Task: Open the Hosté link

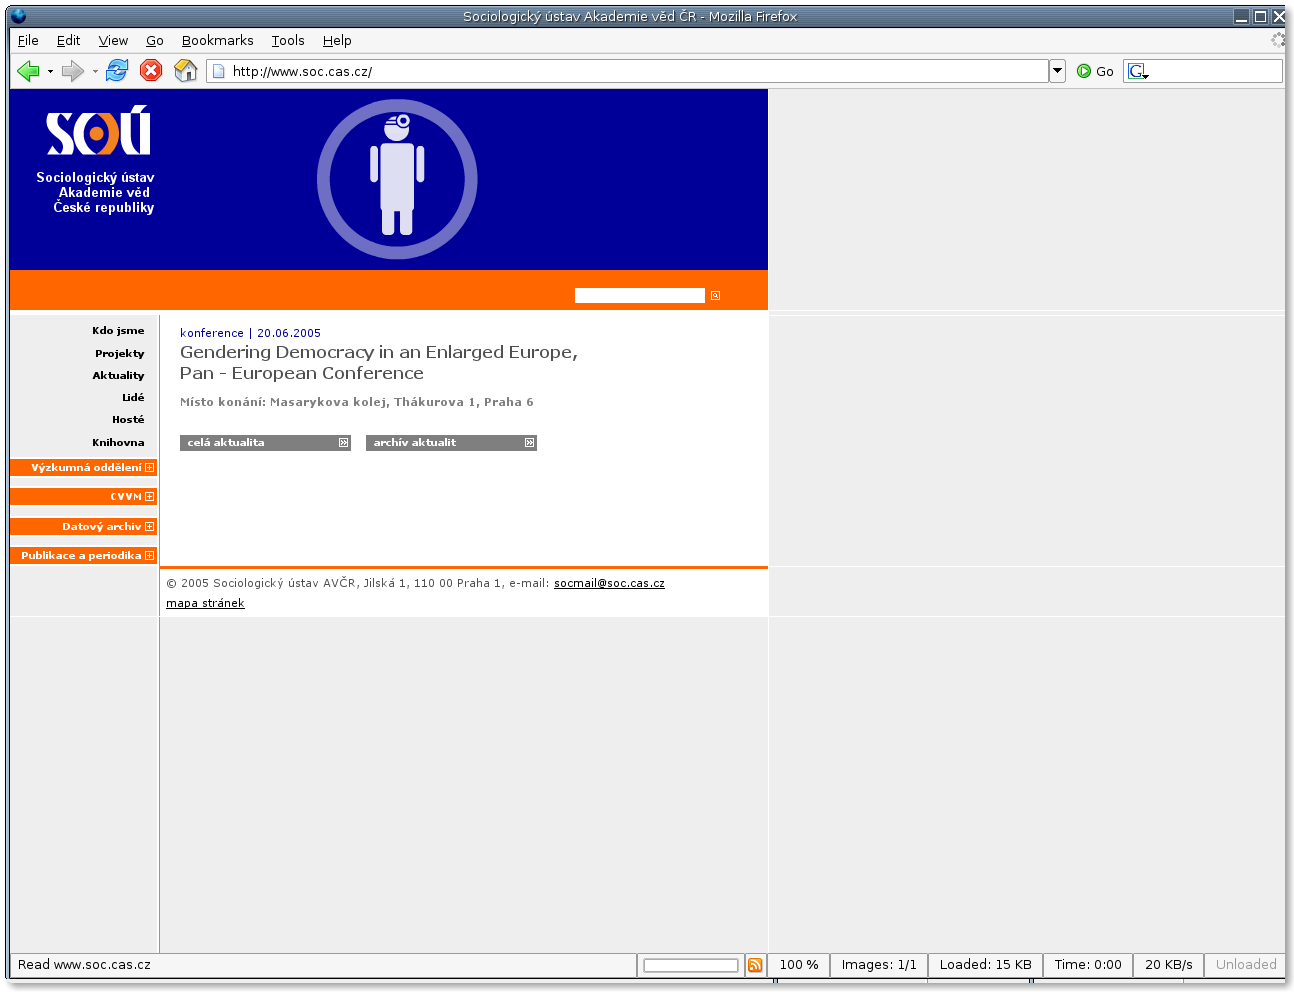Action: point(128,419)
